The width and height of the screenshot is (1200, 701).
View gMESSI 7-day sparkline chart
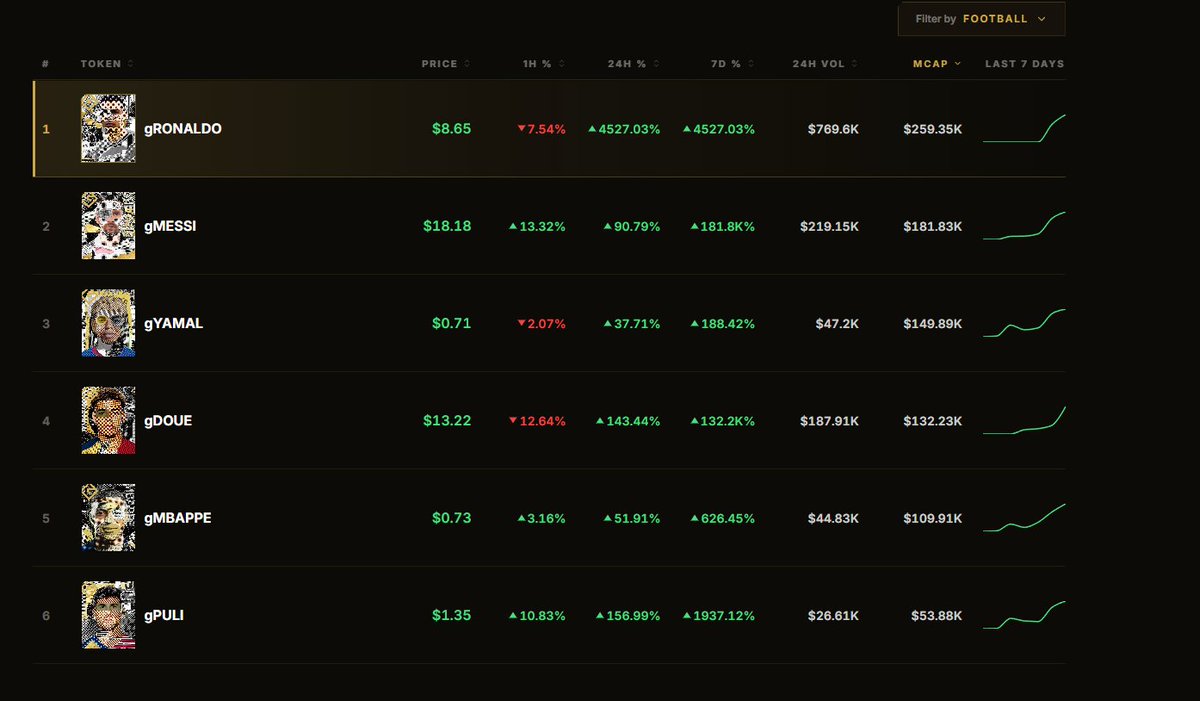pyautogui.click(x=1024, y=226)
